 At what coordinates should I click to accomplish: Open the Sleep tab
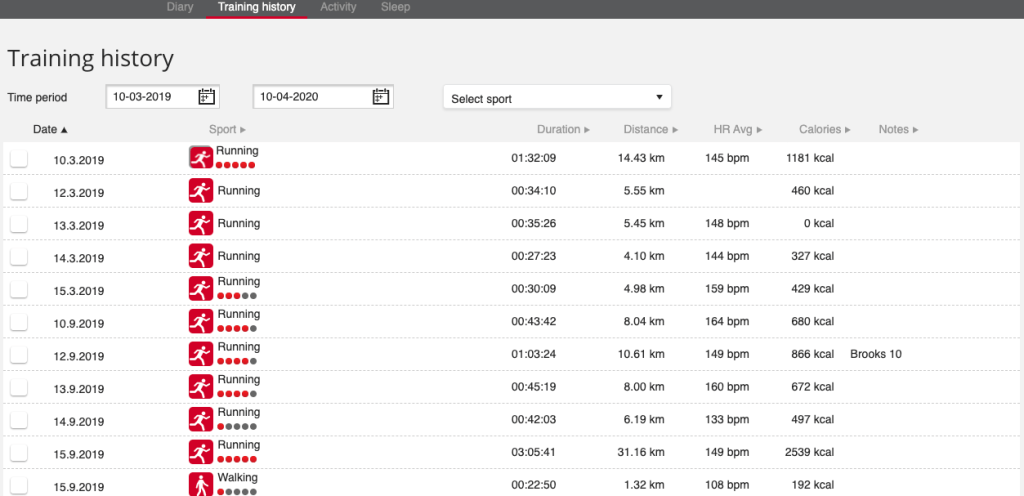[x=395, y=7]
